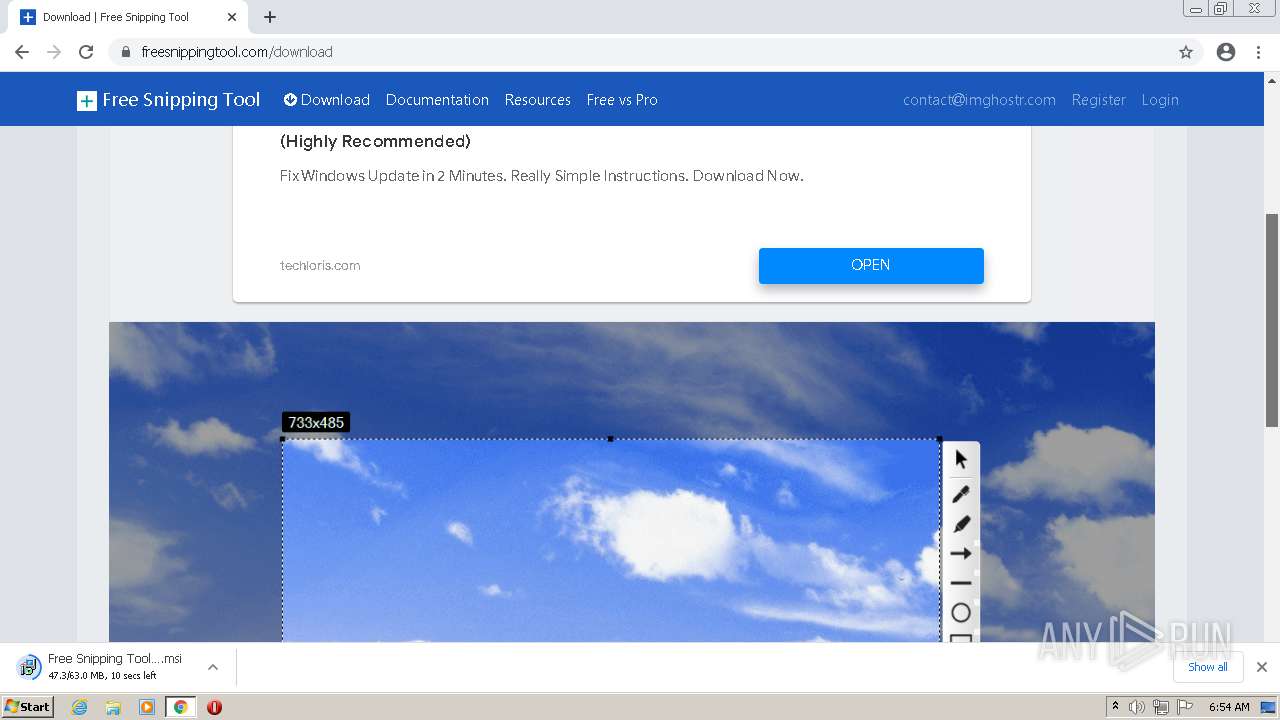Select the pointer tool in snipping toolbar
1280x720 pixels.
(x=961, y=459)
